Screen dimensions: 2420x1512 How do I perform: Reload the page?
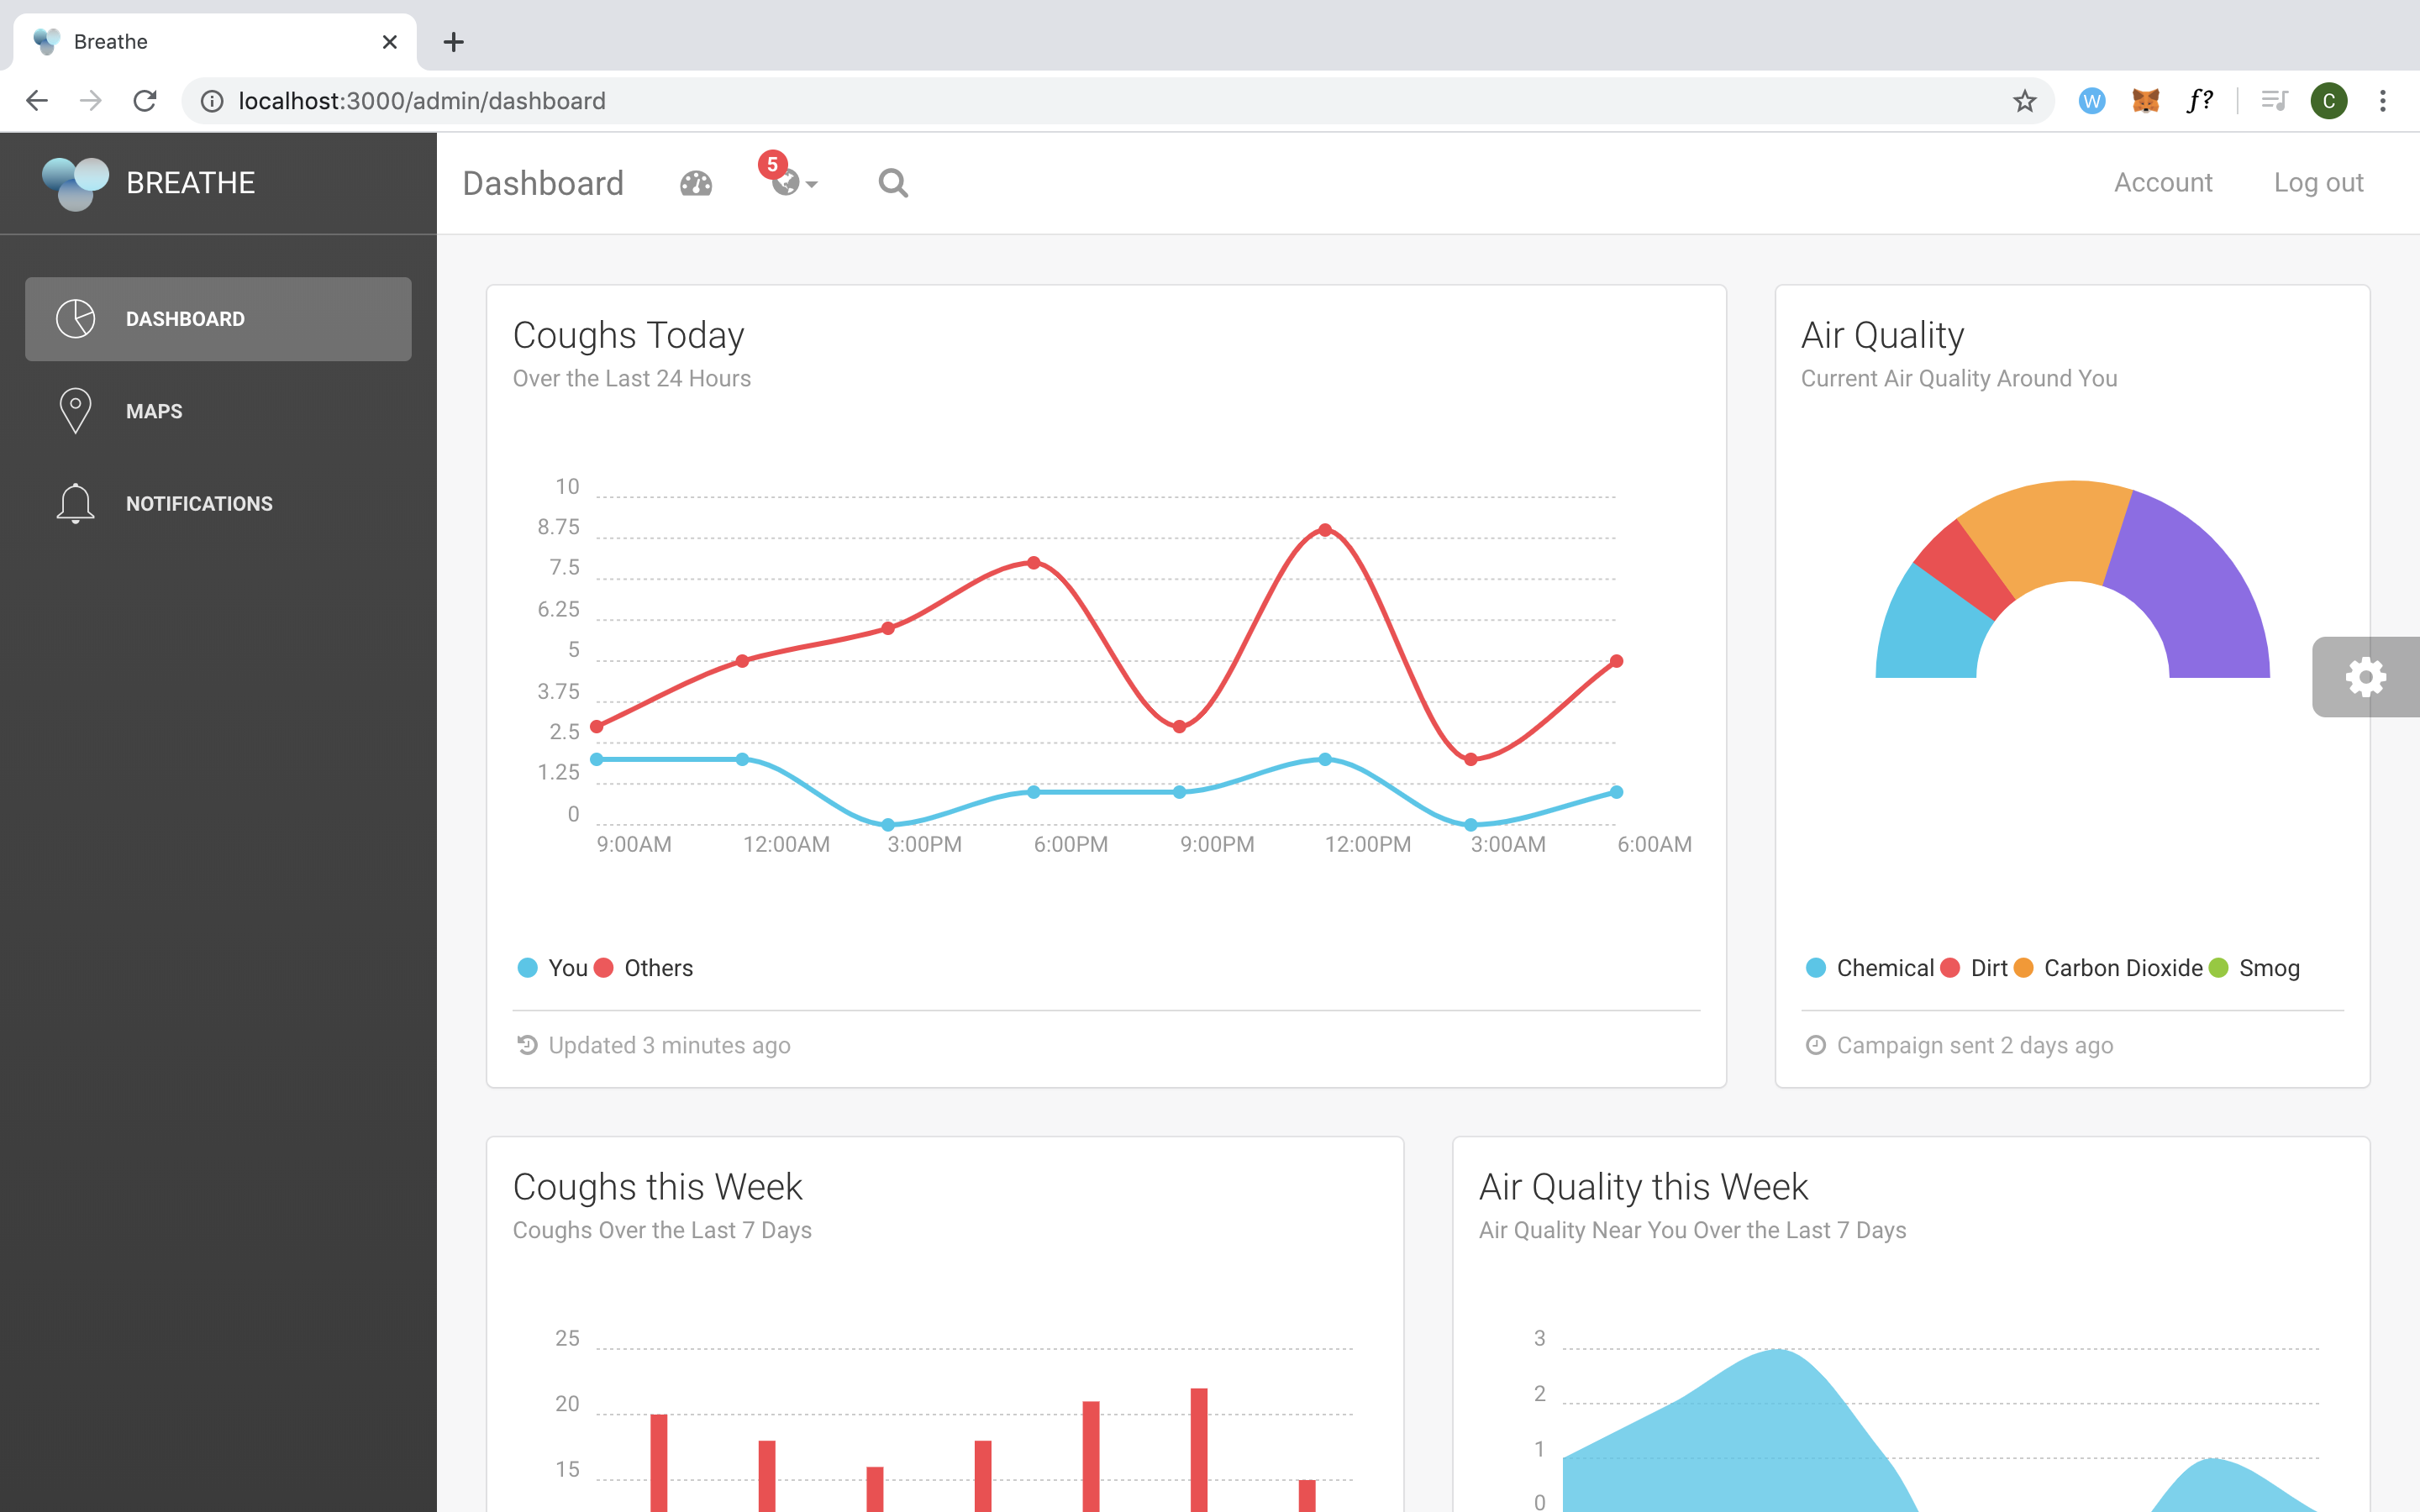pyautogui.click(x=145, y=101)
